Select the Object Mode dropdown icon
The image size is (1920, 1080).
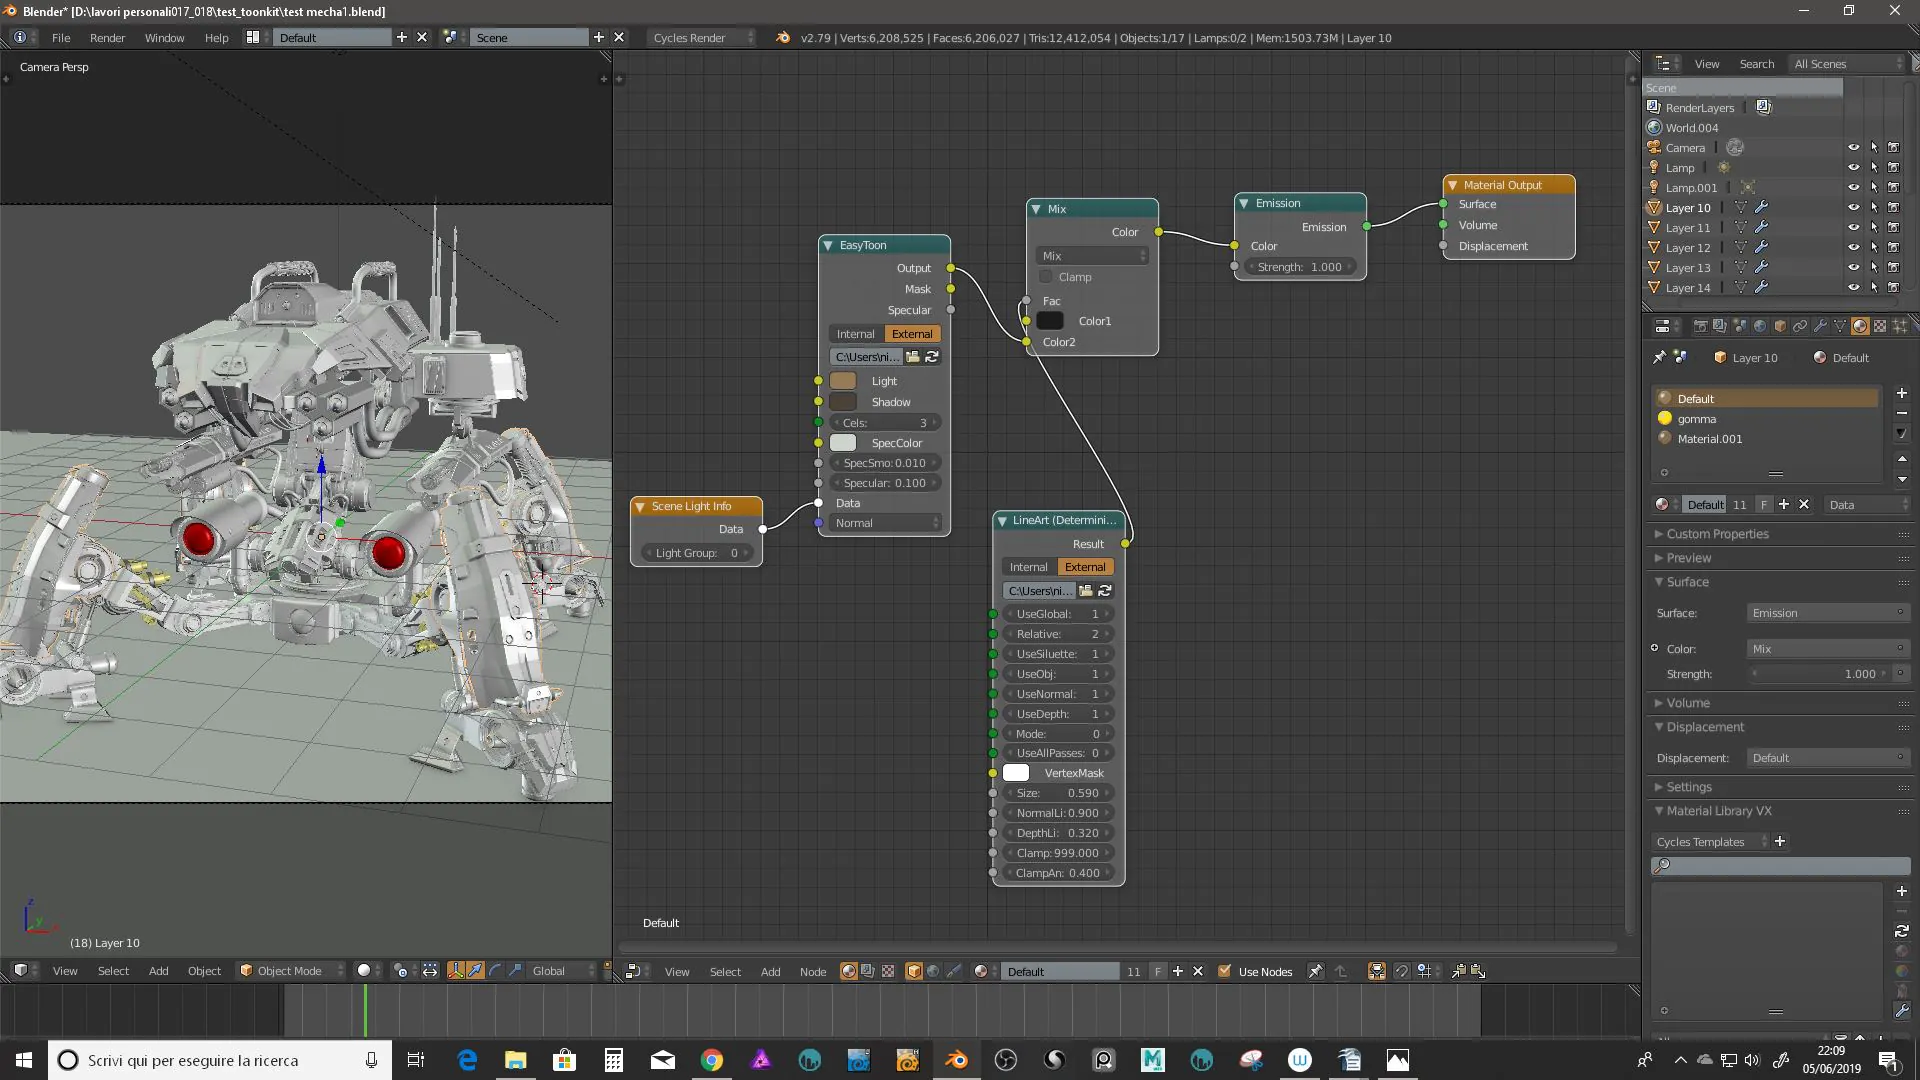[342, 972]
